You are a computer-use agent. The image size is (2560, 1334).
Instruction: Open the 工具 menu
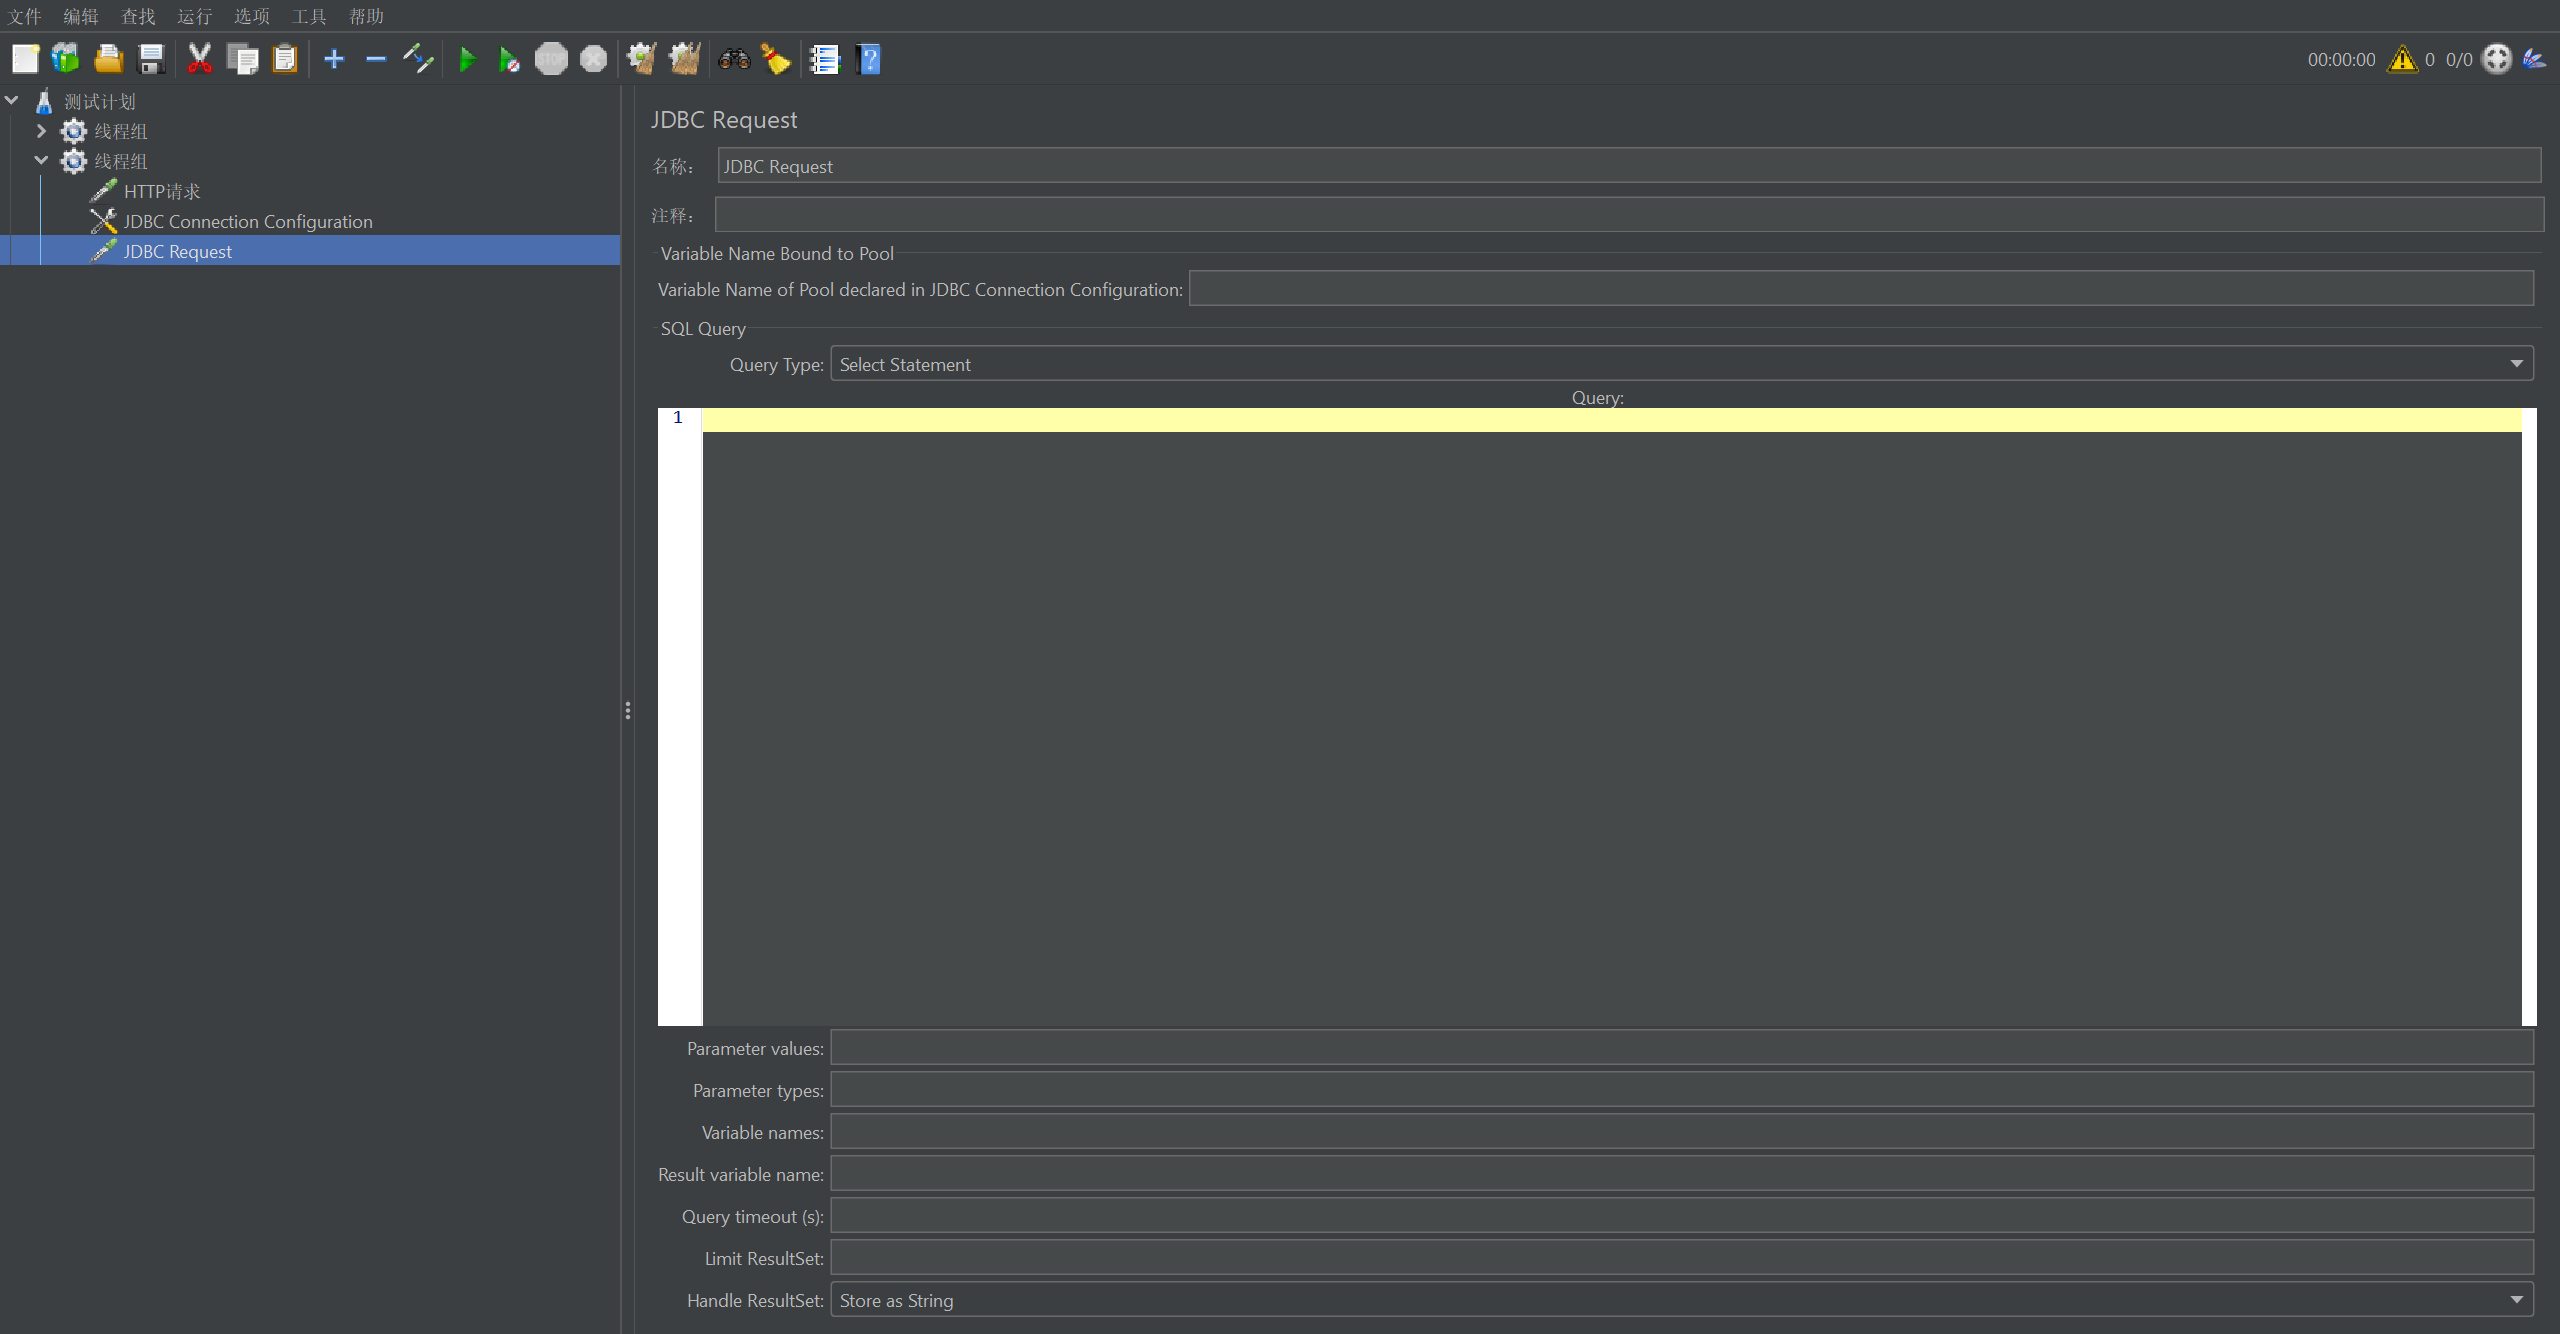pyautogui.click(x=309, y=16)
